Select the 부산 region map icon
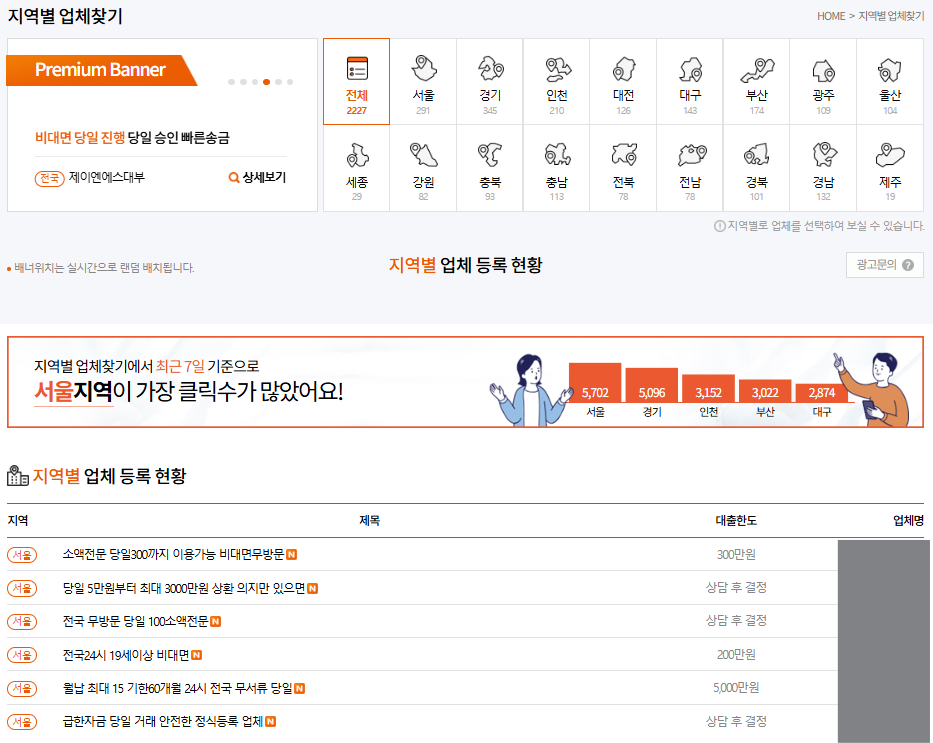Viewport: 933px width, 743px height. 756,68
